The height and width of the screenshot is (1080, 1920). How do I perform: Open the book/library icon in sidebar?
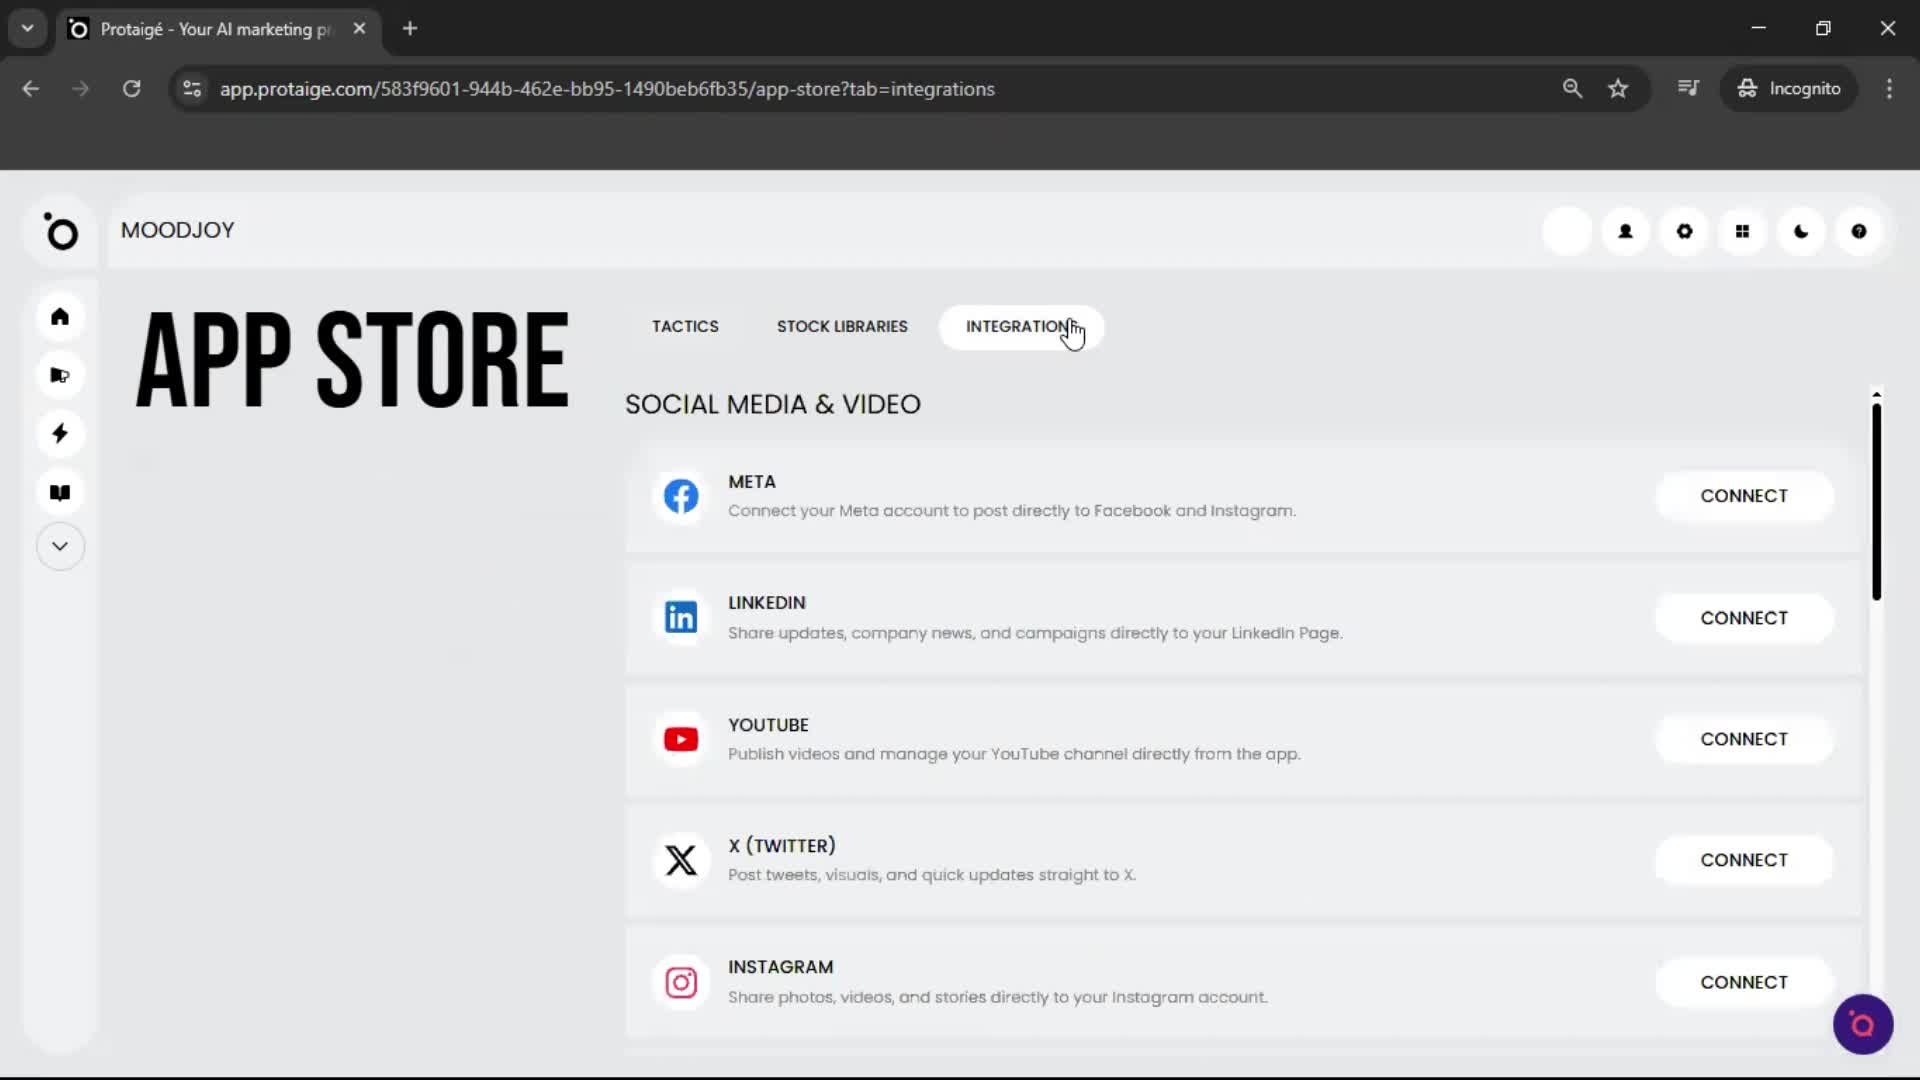60,492
